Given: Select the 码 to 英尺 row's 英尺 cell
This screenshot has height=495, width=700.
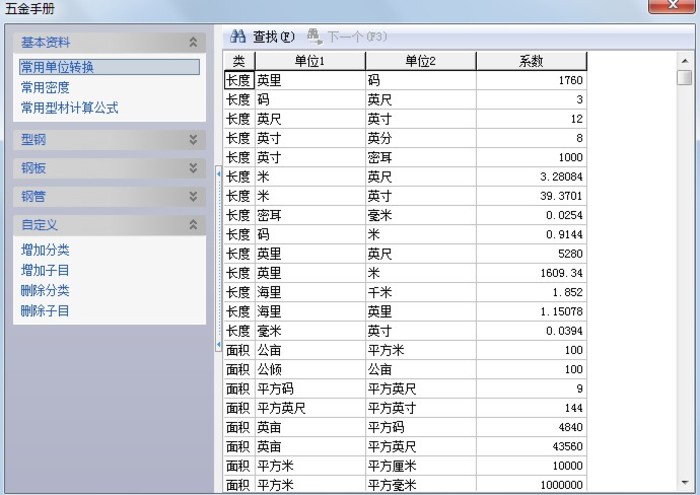Looking at the screenshot, I should [x=421, y=100].
